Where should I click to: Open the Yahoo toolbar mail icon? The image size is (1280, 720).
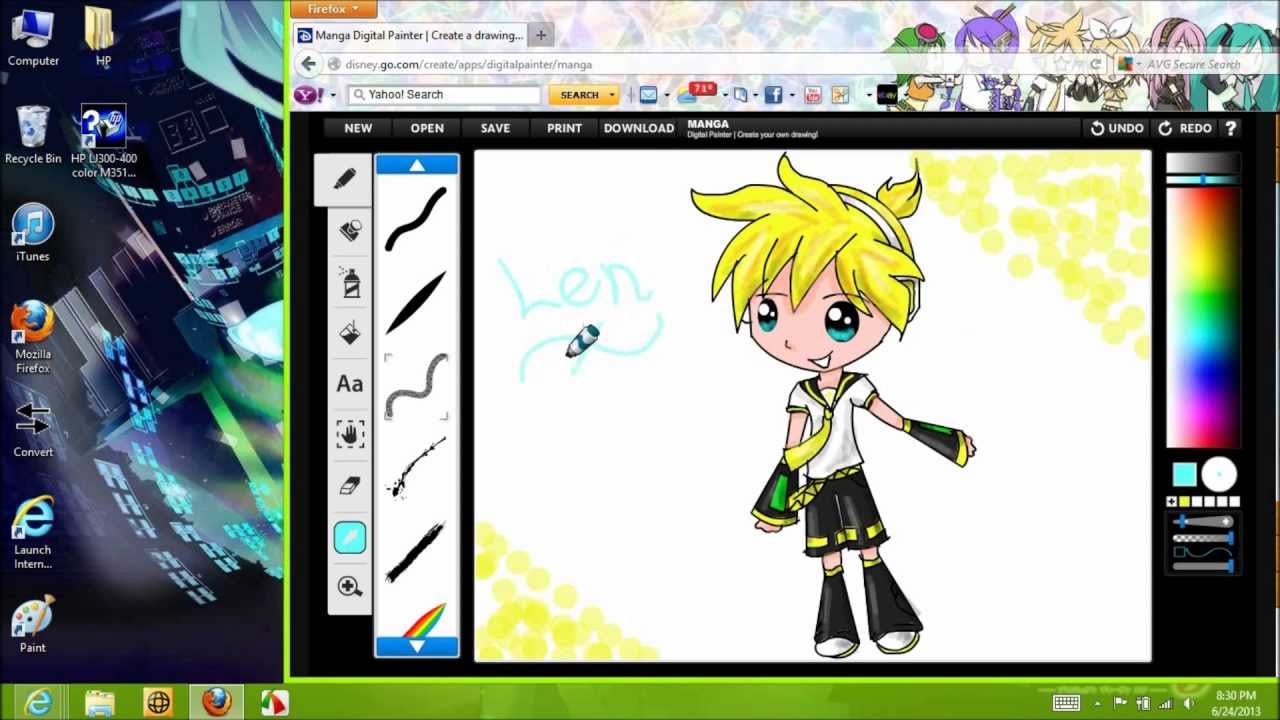(x=648, y=95)
